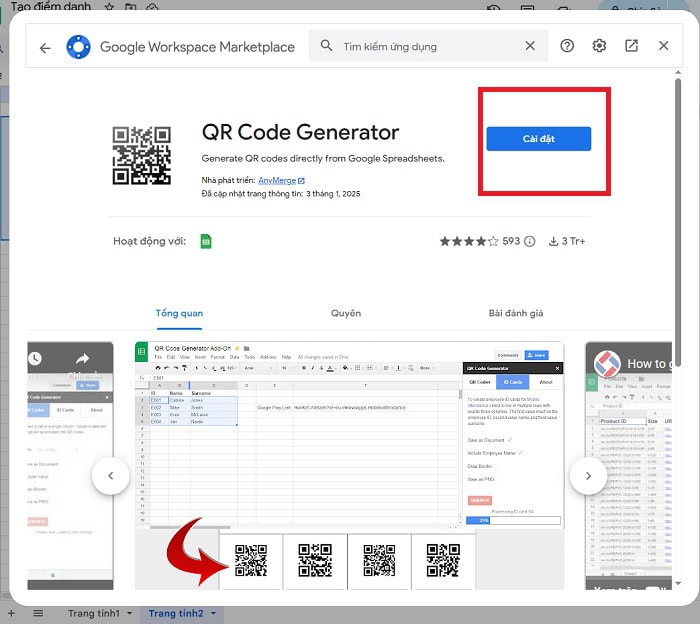Screen dimensions: 700x624
Task: Show next screenshot with right chevron
Action: tap(588, 476)
